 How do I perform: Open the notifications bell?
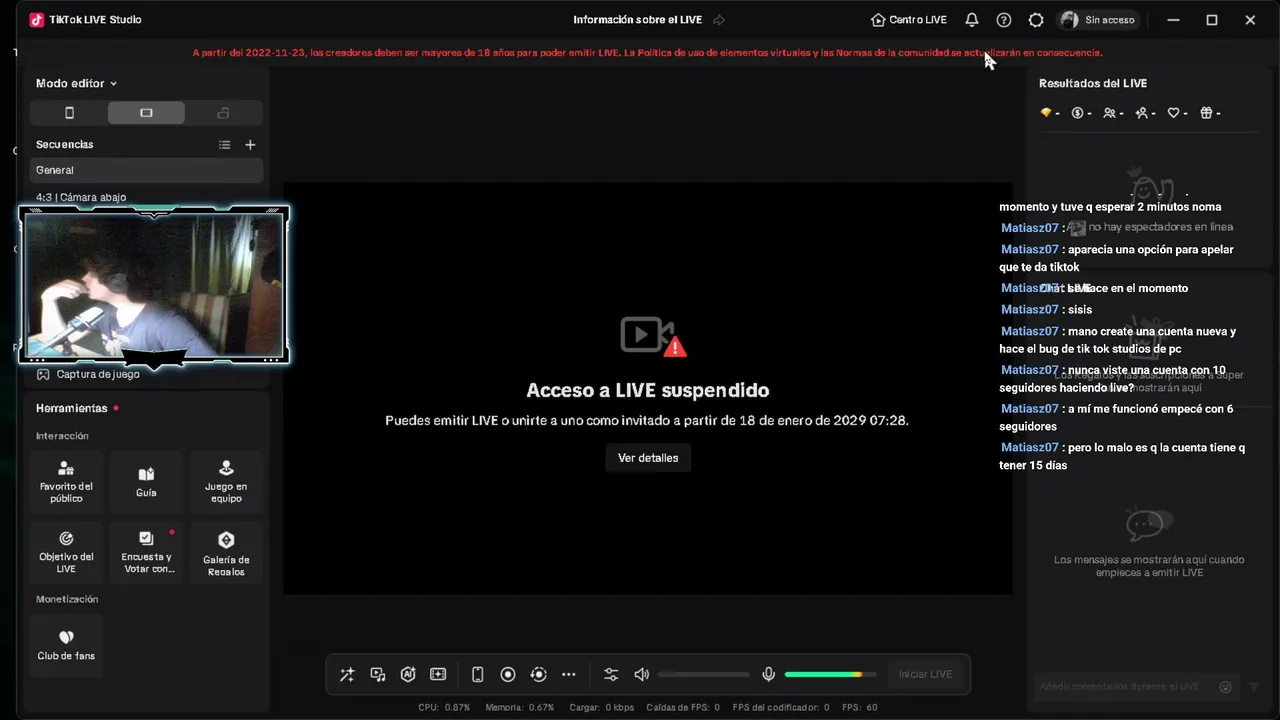tap(972, 20)
